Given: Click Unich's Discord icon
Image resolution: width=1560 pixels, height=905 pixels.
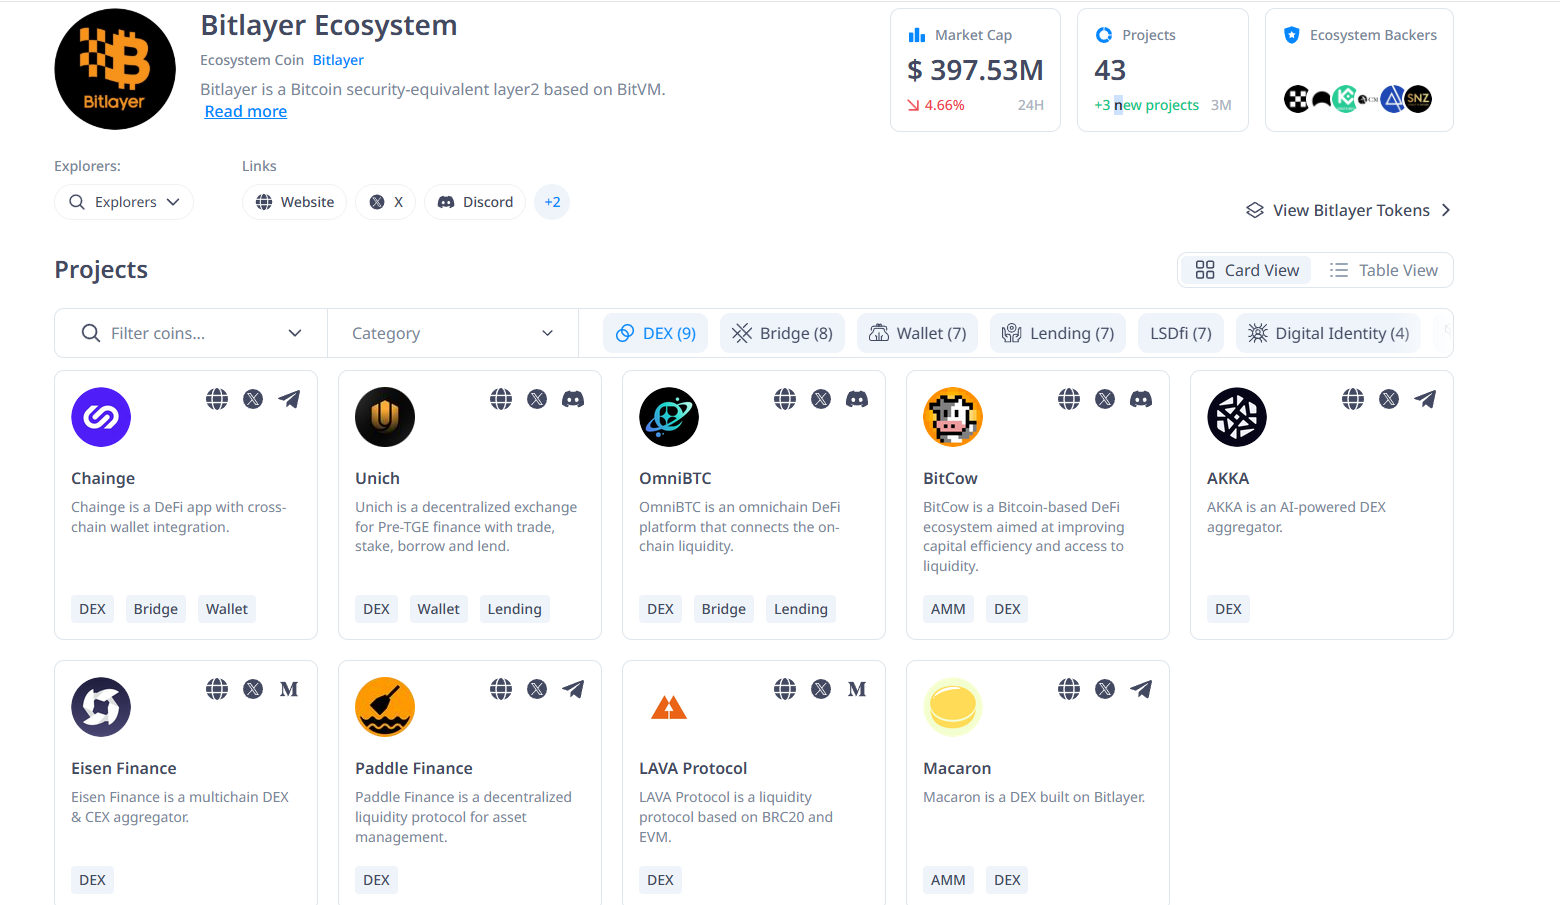Looking at the screenshot, I should click(573, 399).
